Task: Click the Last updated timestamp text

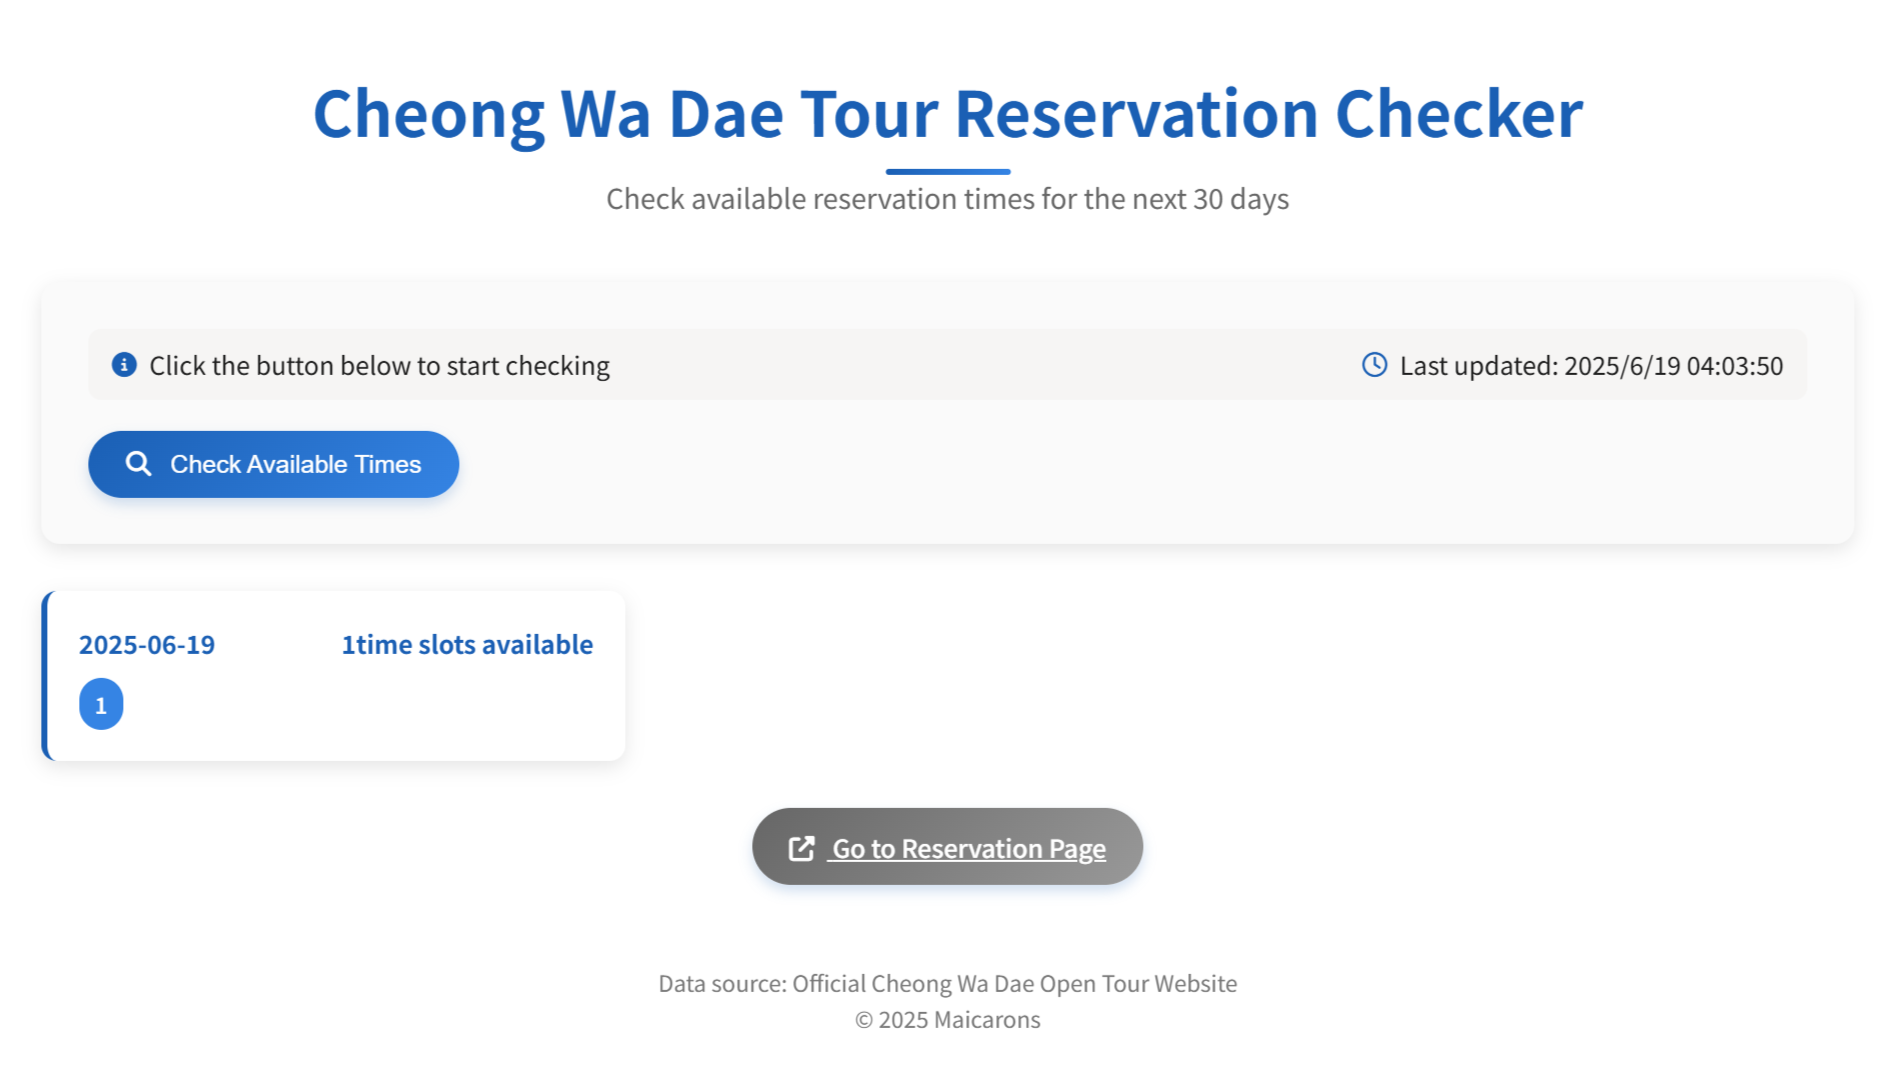Action: tap(1591, 366)
